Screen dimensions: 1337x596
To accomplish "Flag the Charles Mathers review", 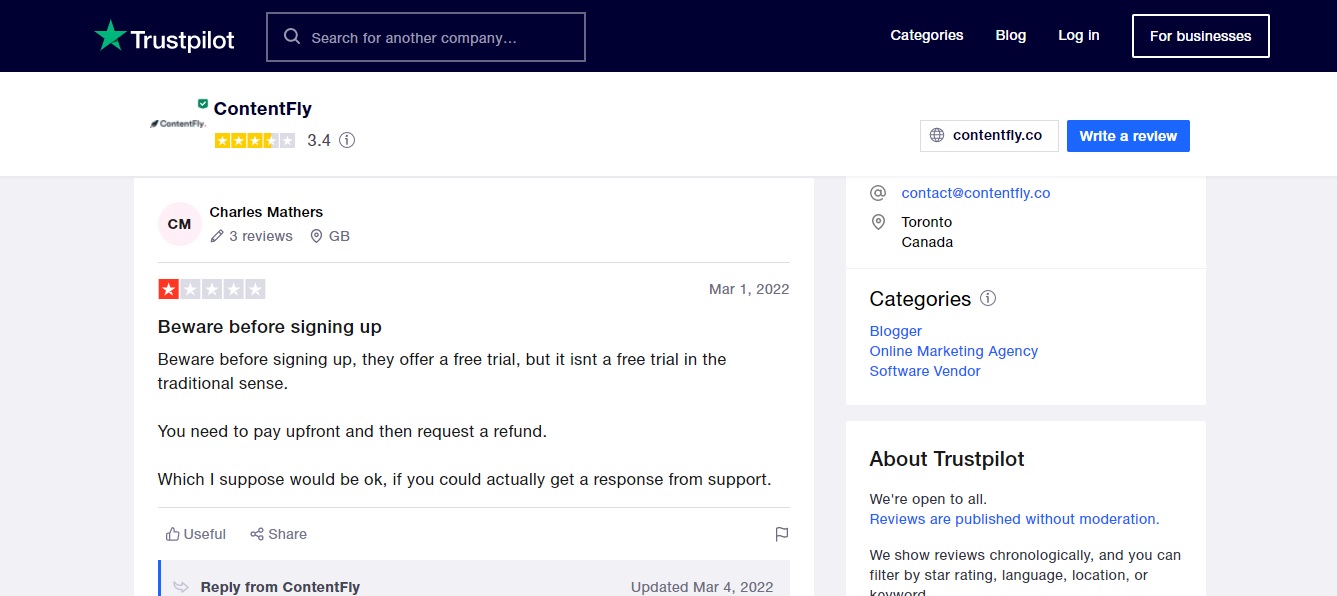I will (782, 534).
